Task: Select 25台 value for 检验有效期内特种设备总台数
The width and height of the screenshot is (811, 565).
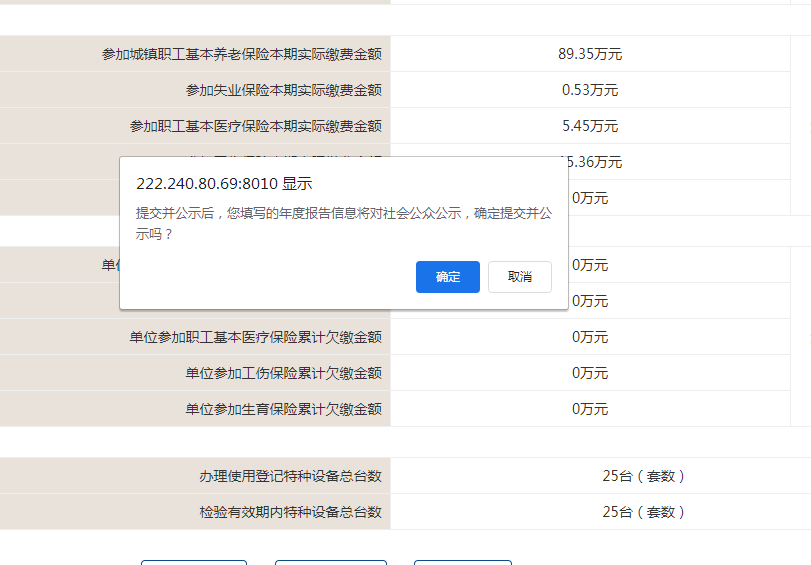Action: 644,512
